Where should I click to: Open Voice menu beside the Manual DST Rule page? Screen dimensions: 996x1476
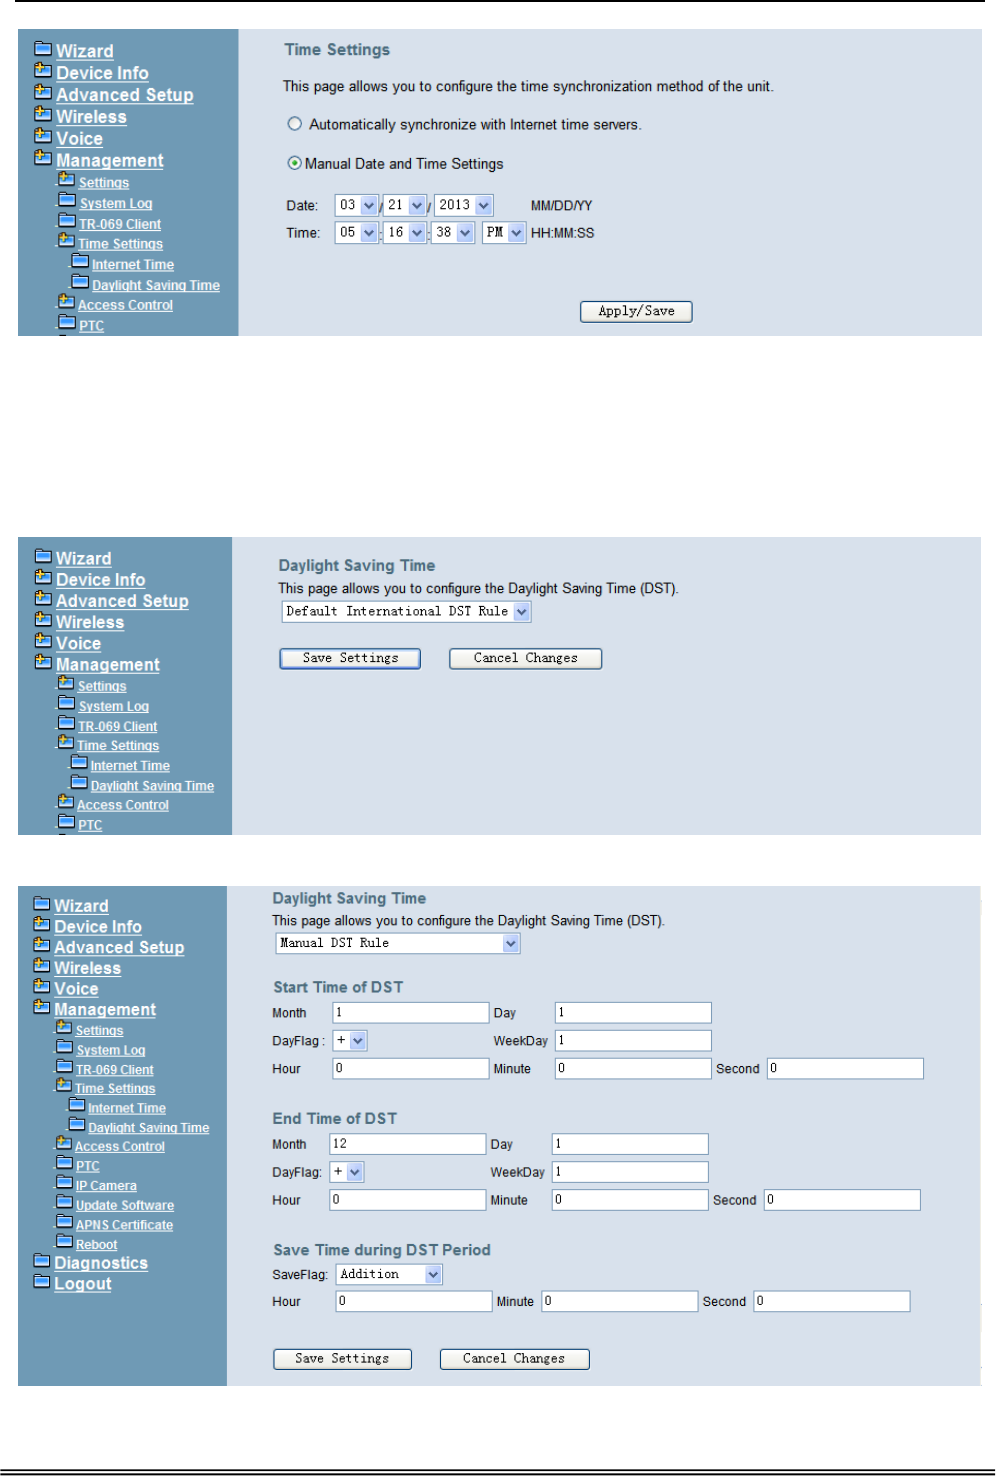(x=76, y=989)
